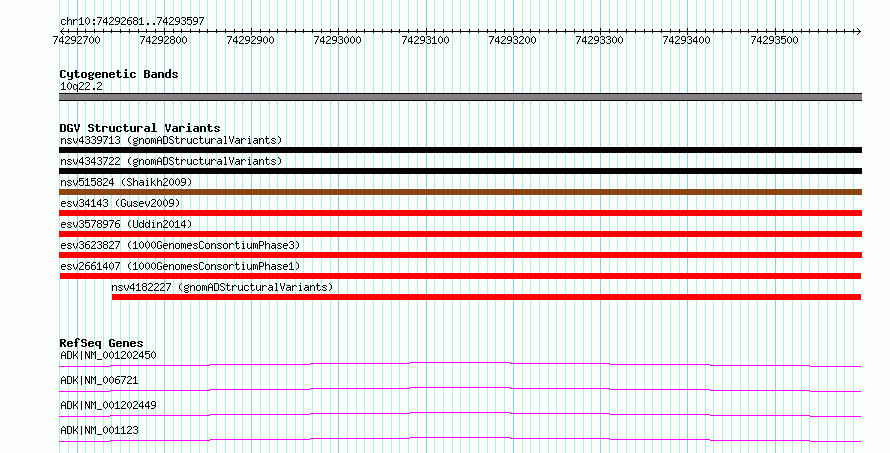Open the nsv4182227 (gnomADStructuralVariants) label

(222, 287)
